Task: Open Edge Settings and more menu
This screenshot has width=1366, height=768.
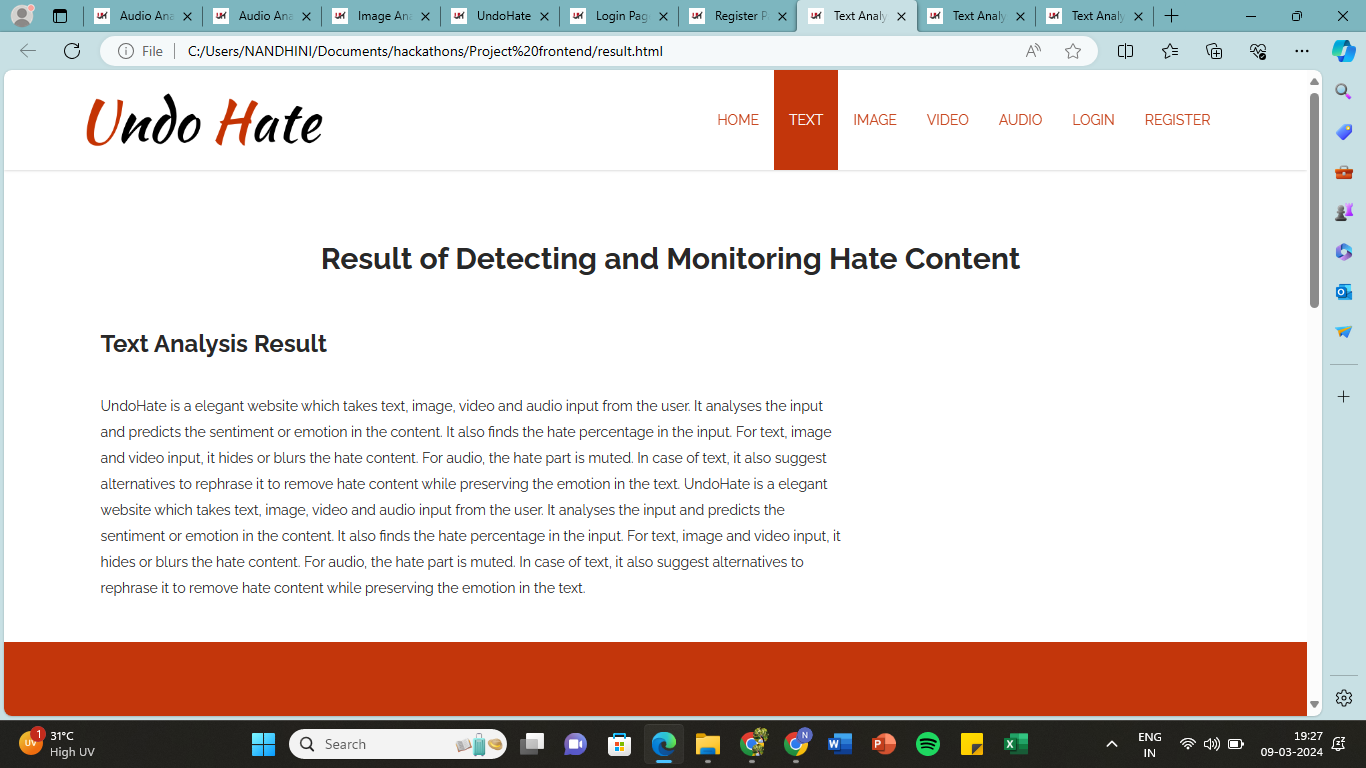Action: coord(1301,51)
